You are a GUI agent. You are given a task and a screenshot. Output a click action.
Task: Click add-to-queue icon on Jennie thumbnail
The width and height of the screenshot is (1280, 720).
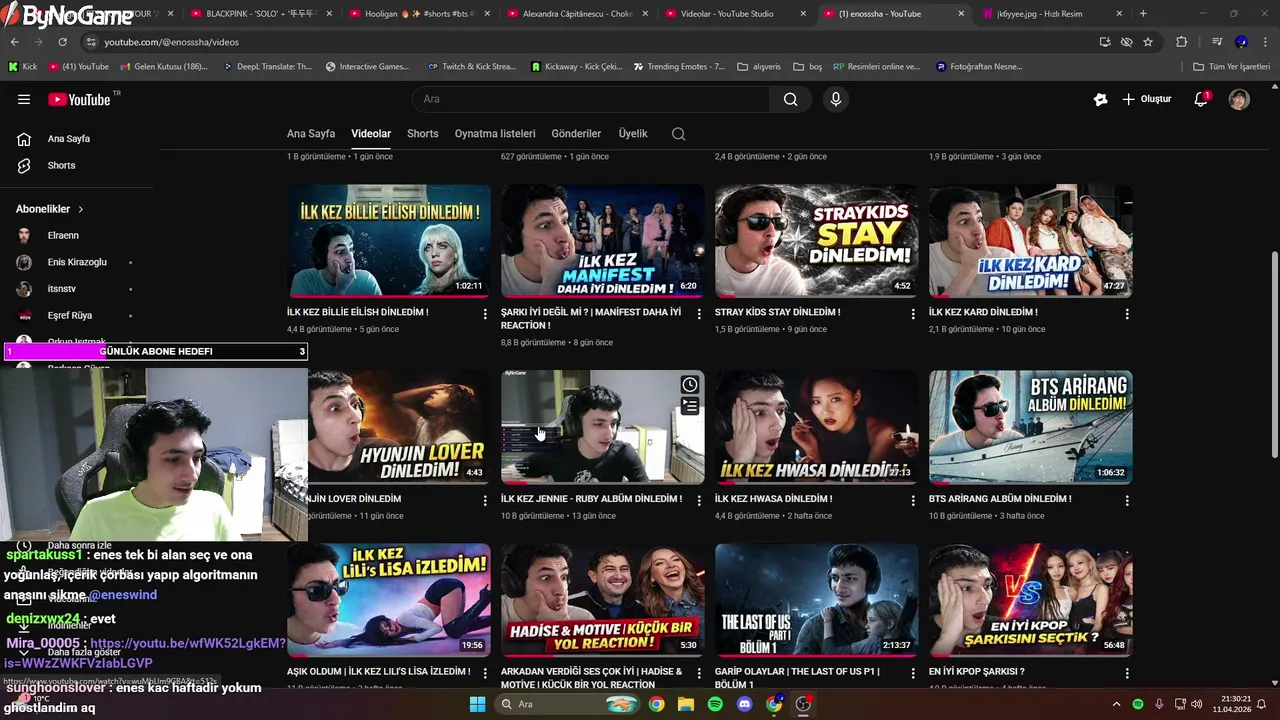(x=690, y=406)
